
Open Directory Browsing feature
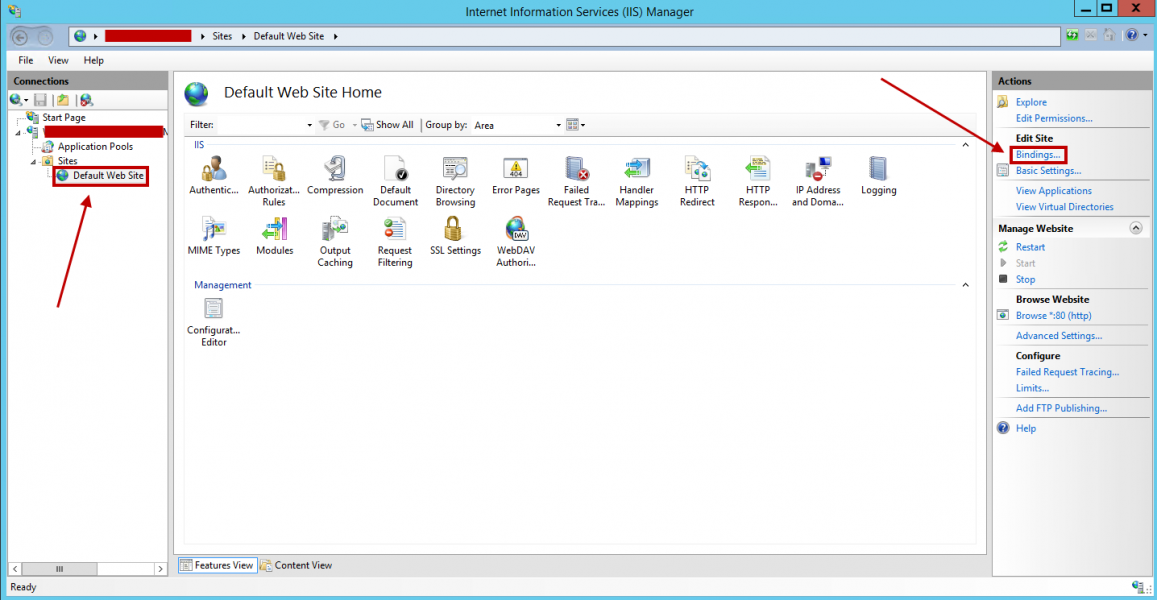pos(455,182)
